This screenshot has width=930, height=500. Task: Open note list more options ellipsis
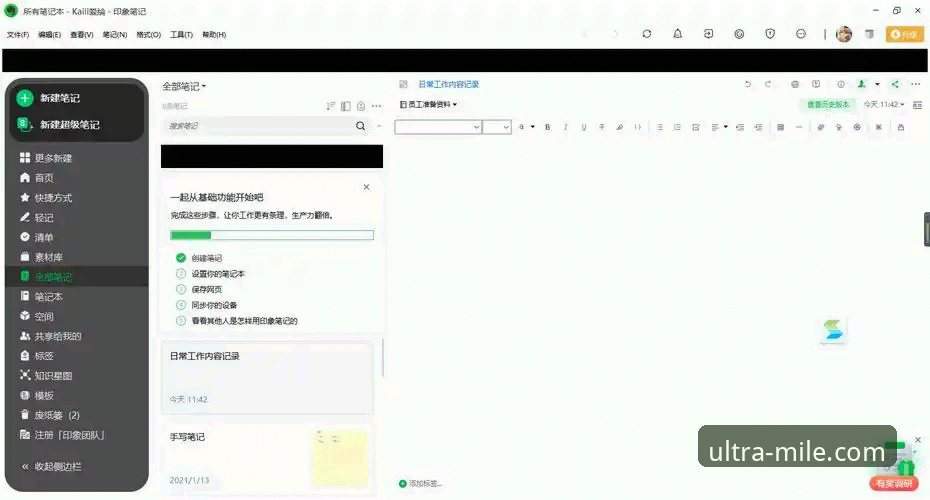coord(376,106)
